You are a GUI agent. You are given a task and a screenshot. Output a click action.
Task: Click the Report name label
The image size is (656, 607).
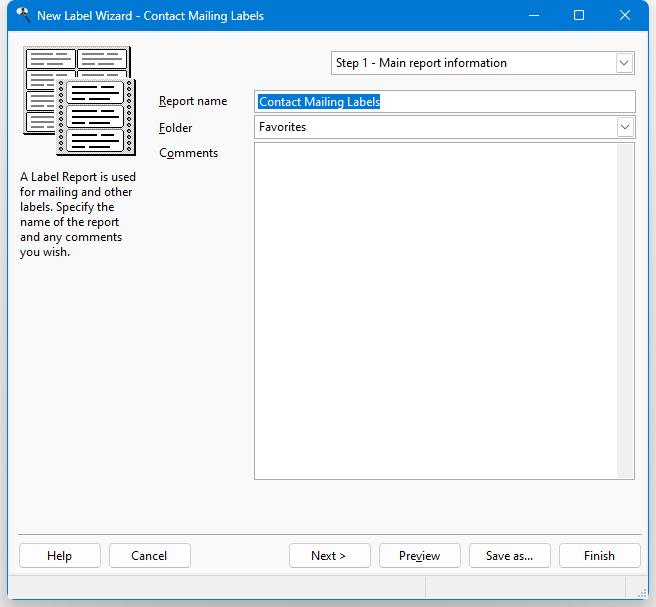pyautogui.click(x=193, y=101)
